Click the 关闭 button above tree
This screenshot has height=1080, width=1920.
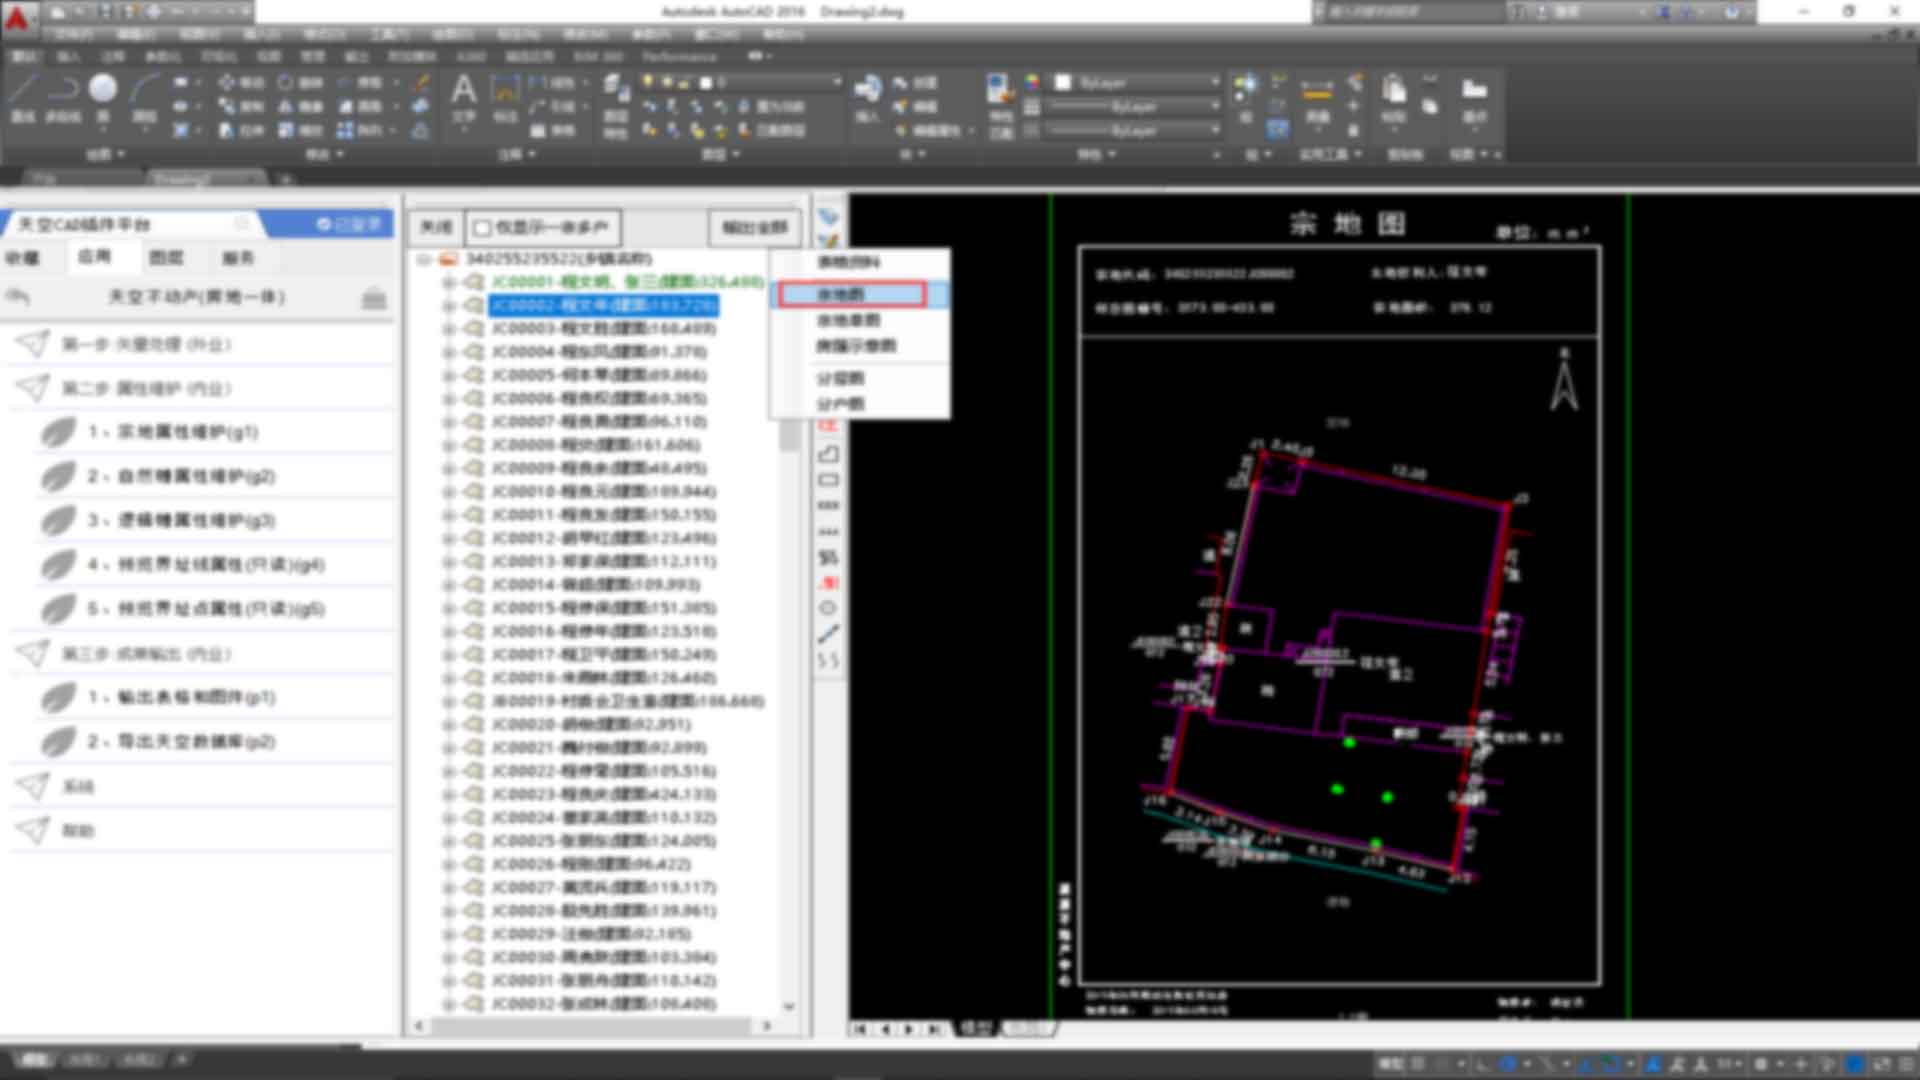(435, 228)
